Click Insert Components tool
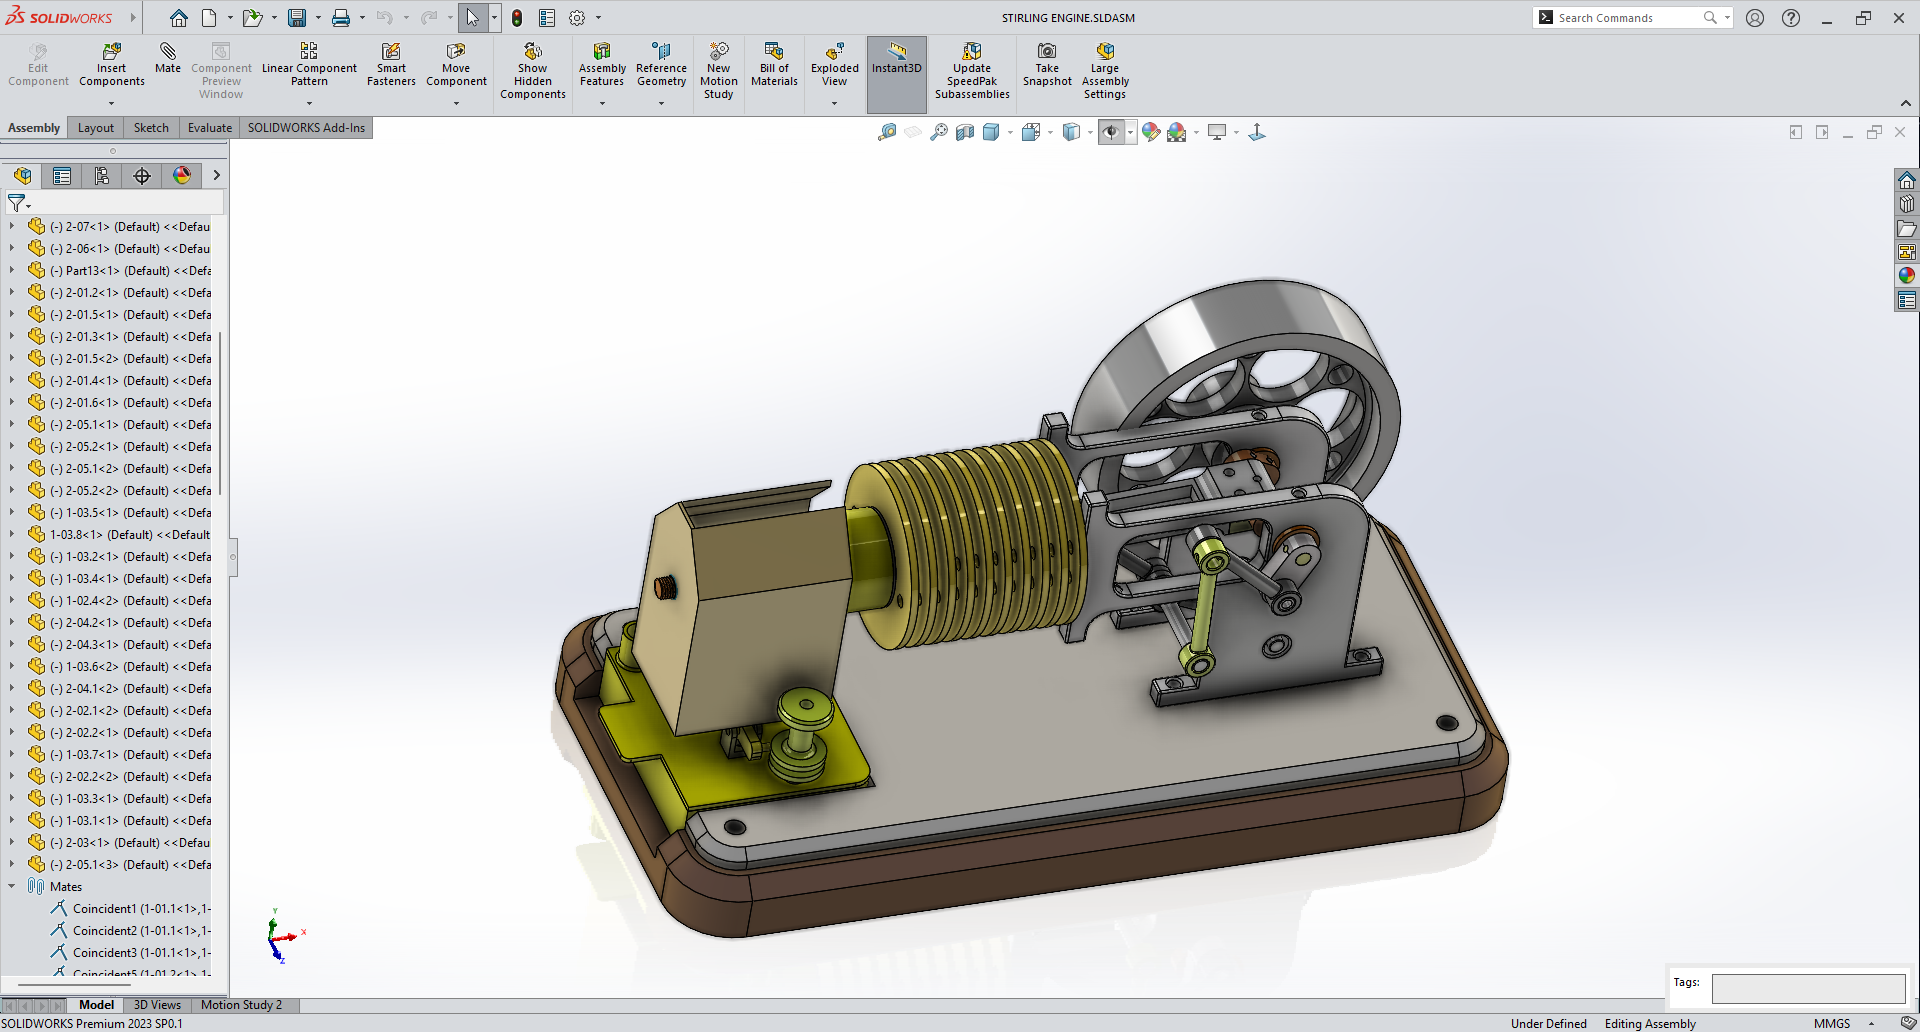The image size is (1920, 1032). 111,65
